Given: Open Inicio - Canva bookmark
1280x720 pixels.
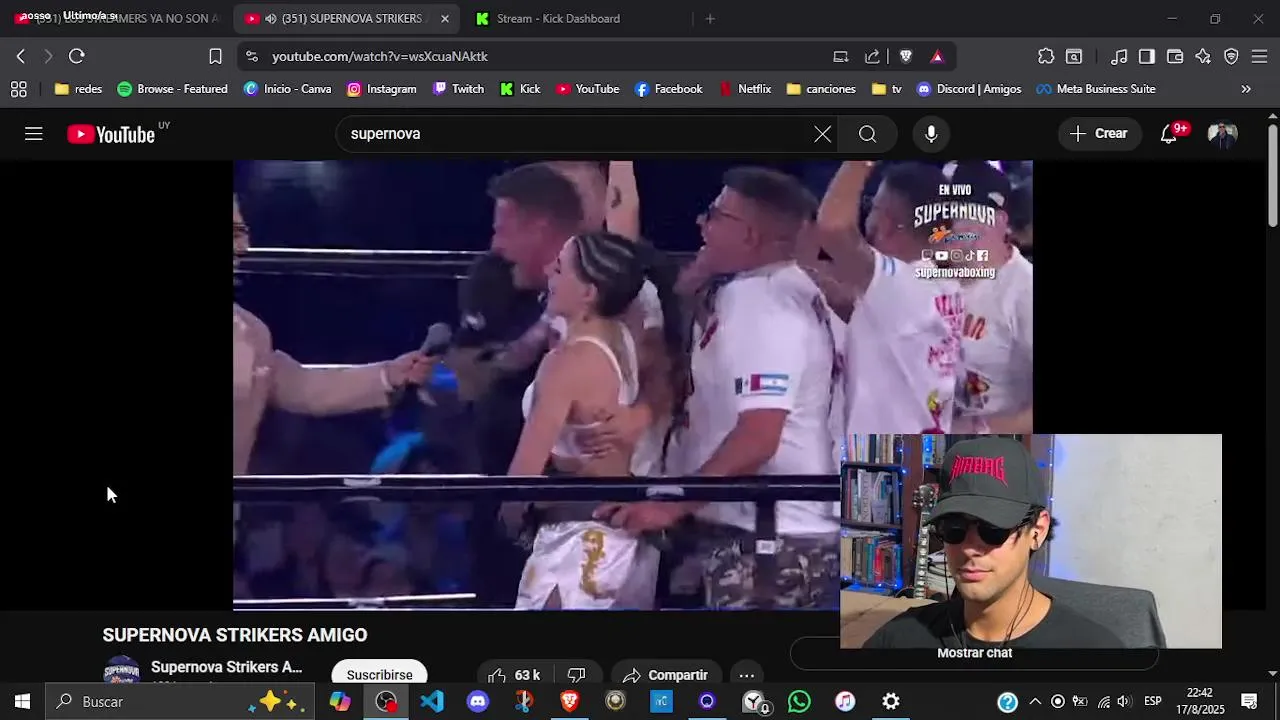Looking at the screenshot, I should 287,89.
